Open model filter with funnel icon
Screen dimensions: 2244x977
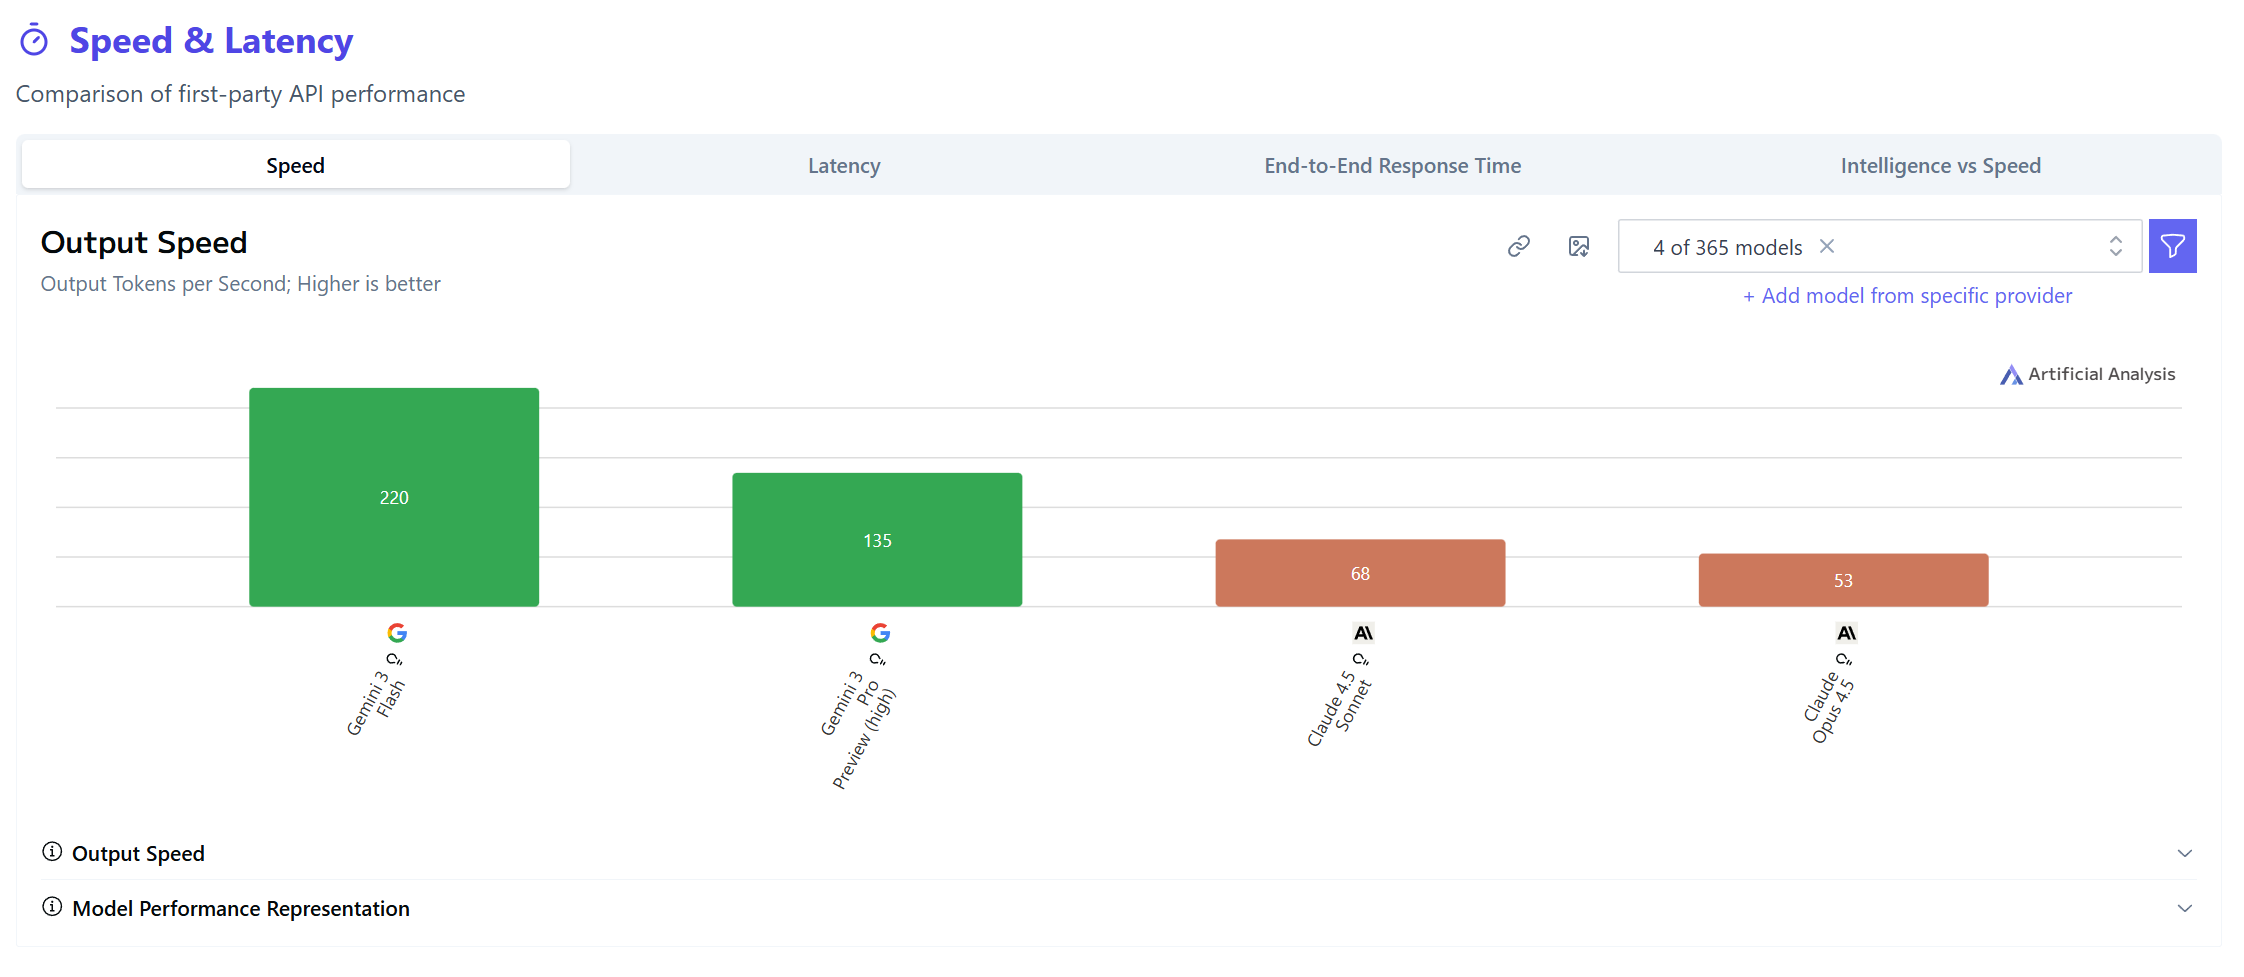click(2172, 246)
